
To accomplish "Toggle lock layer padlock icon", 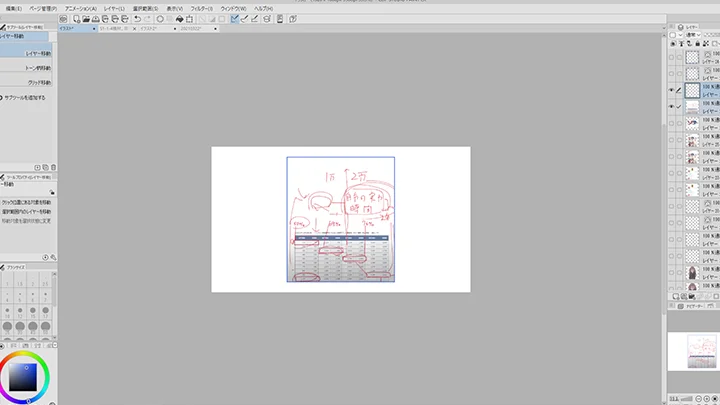I will point(698,44).
